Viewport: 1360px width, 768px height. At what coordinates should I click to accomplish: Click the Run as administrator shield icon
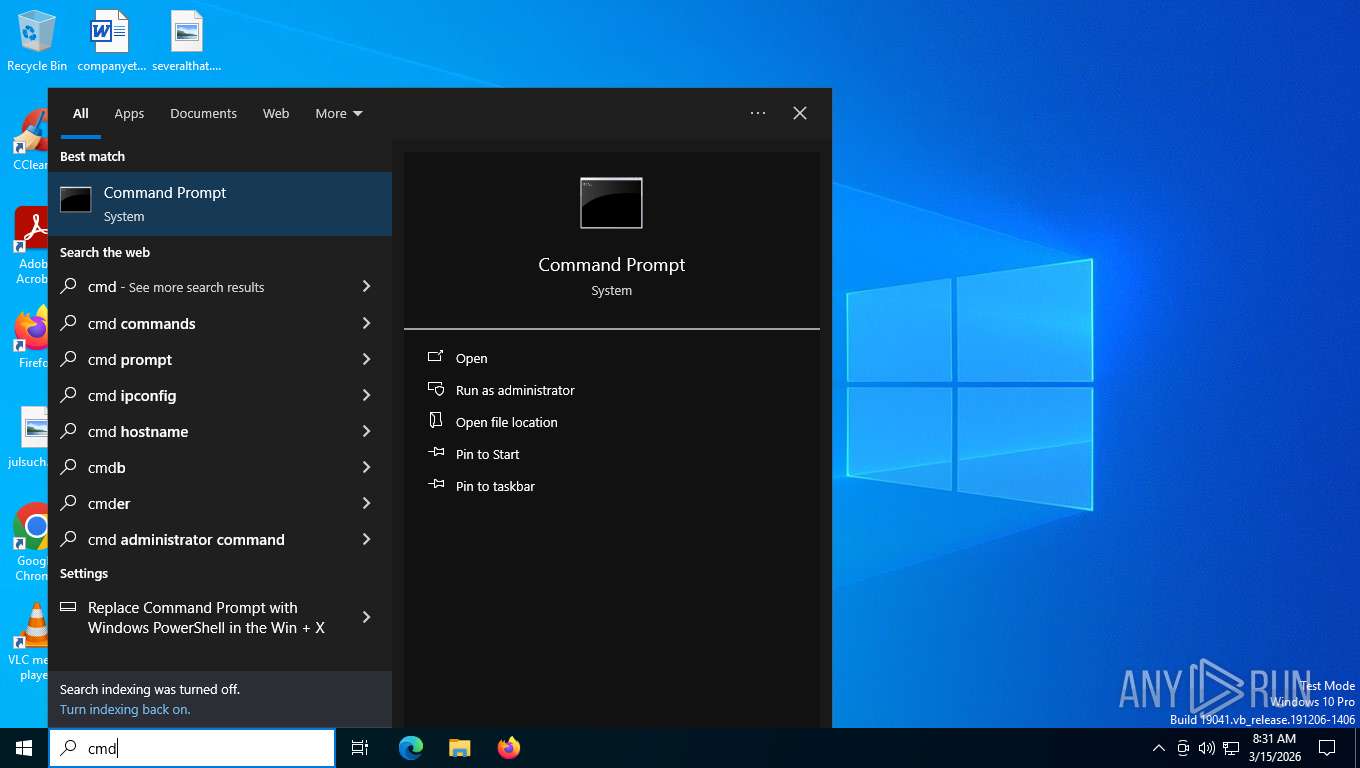[x=435, y=389]
